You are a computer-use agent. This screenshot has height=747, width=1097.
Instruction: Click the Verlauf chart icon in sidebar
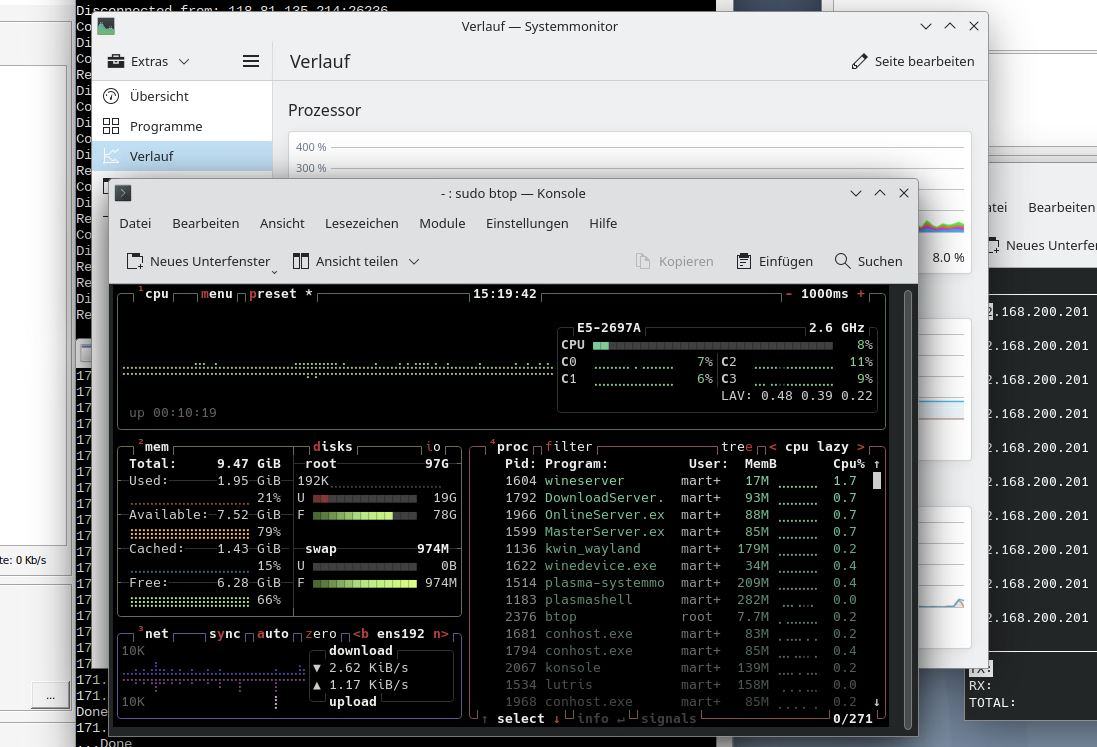(x=111, y=157)
